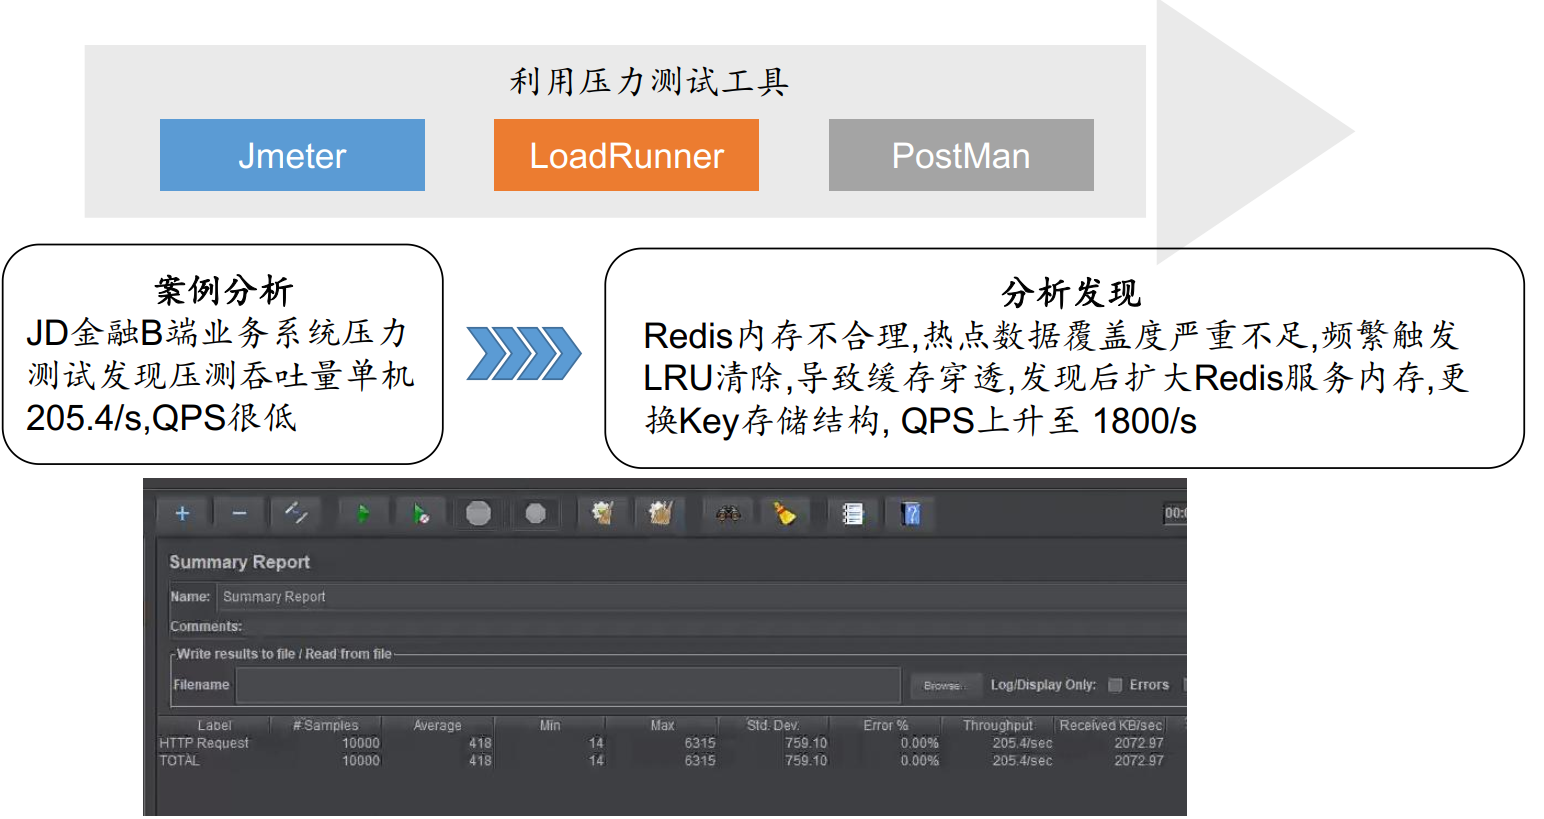Screen dimensions: 1544x819
Task: Click 10000 samples in HTTP Request row
Action: pyautogui.click(x=361, y=743)
